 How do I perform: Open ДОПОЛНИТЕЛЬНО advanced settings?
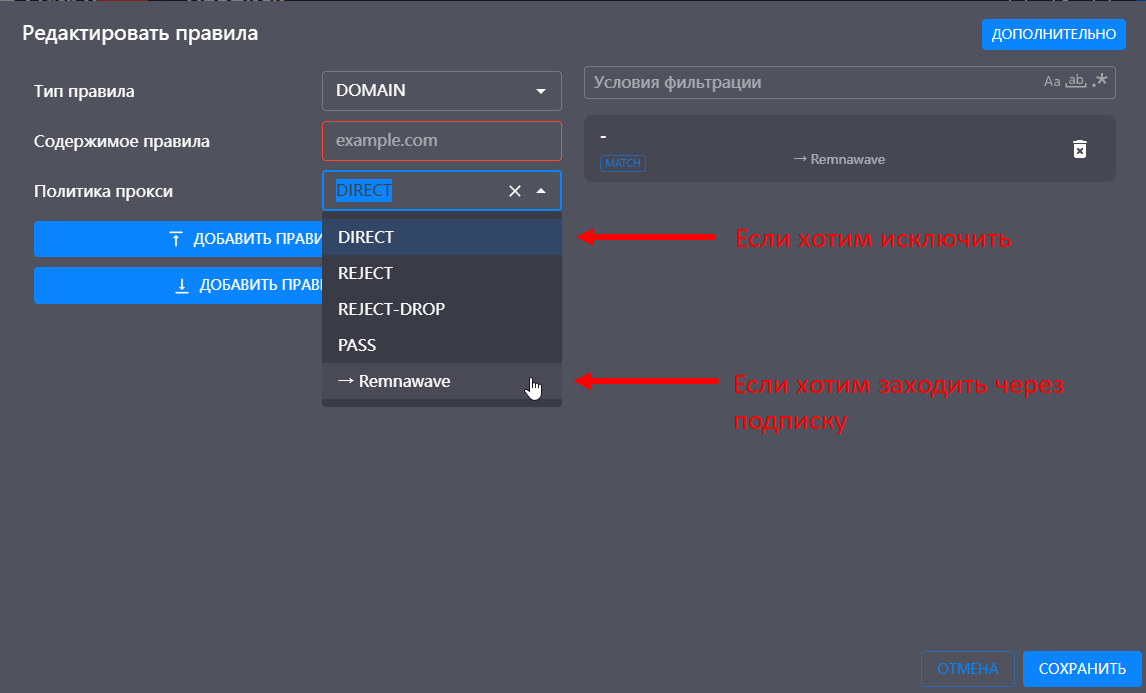[x=1053, y=34]
